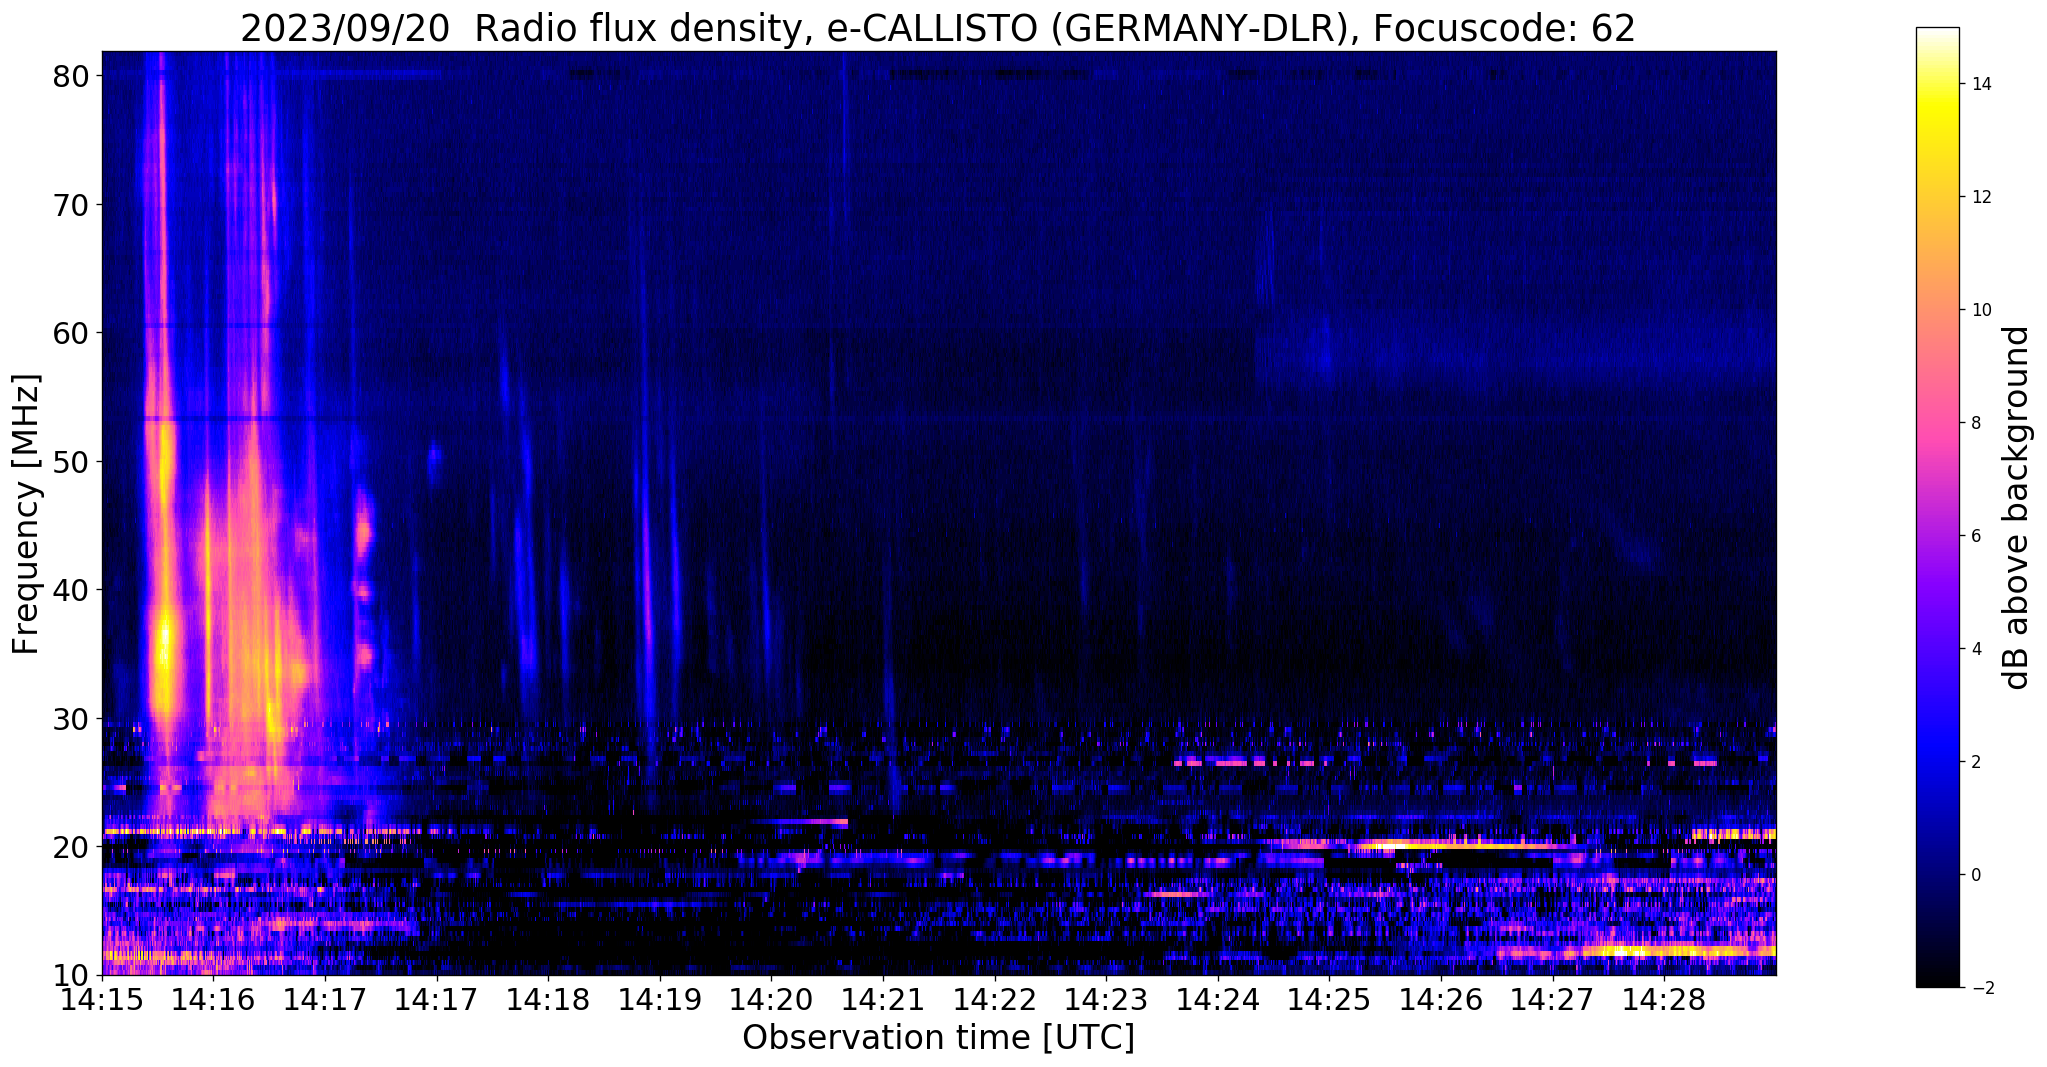2047x1067 pixels.
Task: Click the time axis tick label 14:15
Action: (102, 999)
